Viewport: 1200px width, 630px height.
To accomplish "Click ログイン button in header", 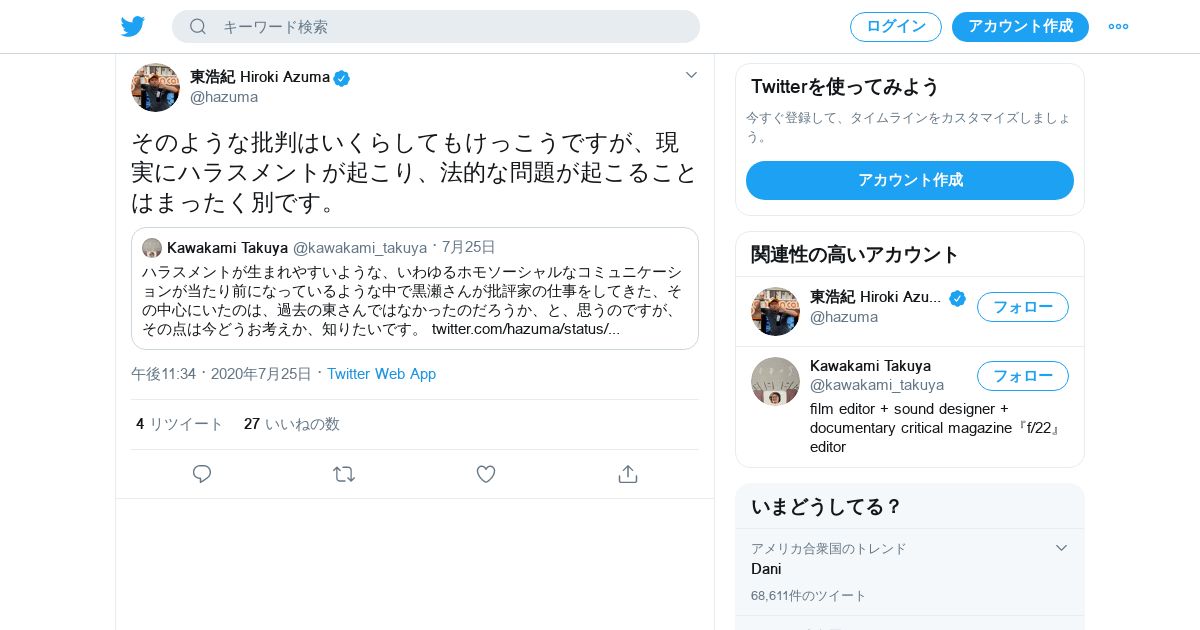I will pyautogui.click(x=896, y=27).
